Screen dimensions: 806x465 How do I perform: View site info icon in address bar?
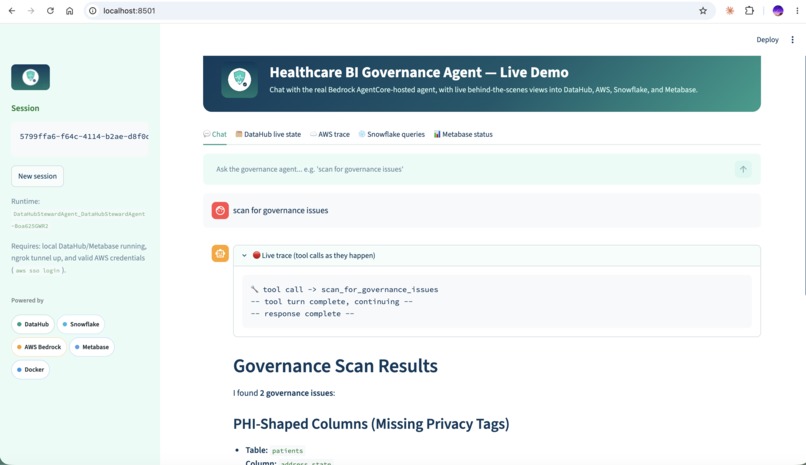pyautogui.click(x=93, y=11)
